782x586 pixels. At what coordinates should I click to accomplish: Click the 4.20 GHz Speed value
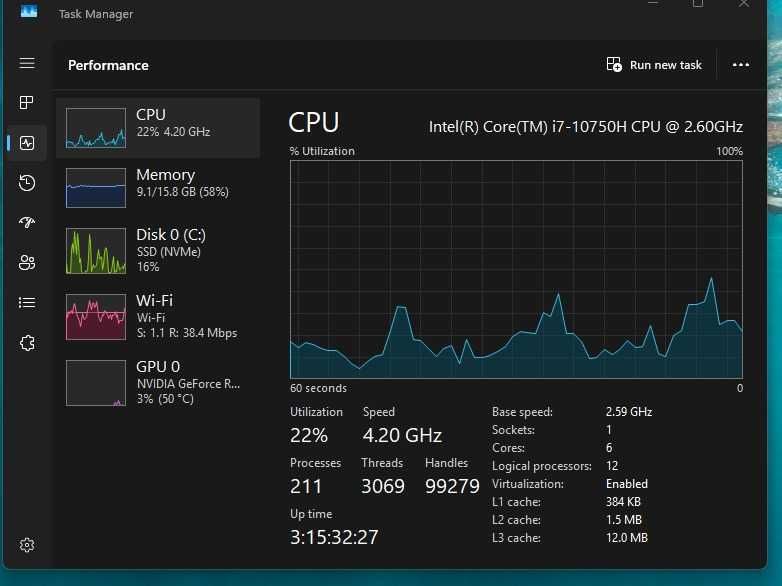(402, 435)
